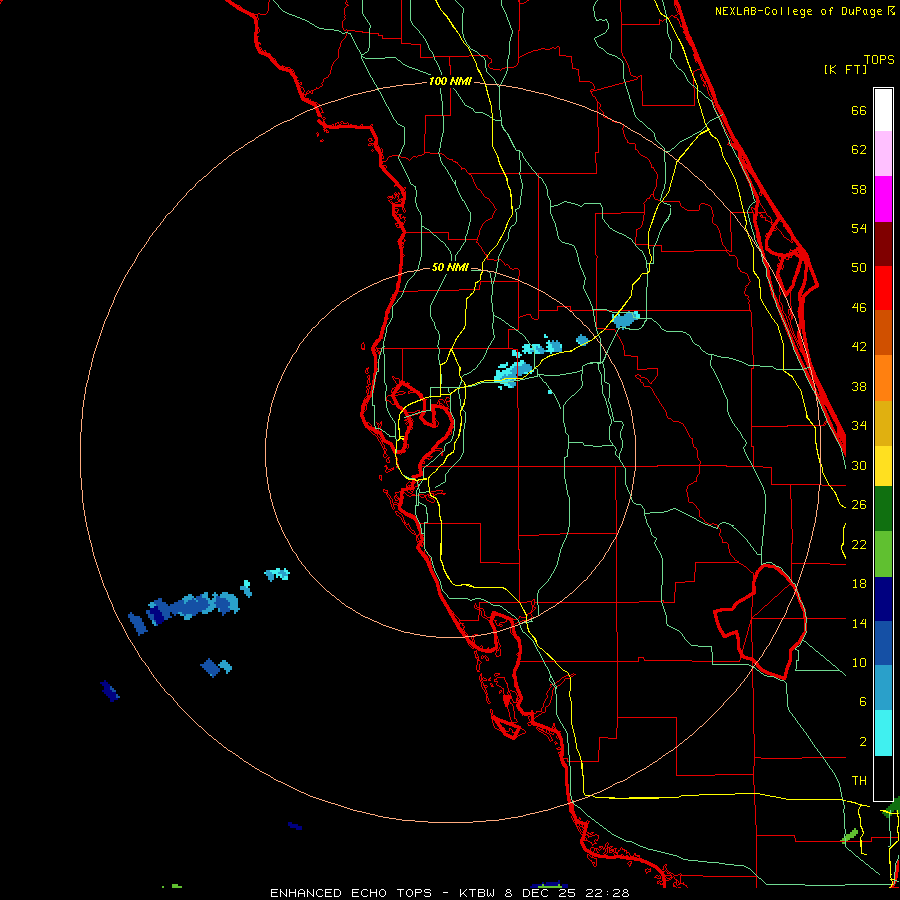Click the '30' legend value label
The image size is (900, 900).
click(x=859, y=465)
